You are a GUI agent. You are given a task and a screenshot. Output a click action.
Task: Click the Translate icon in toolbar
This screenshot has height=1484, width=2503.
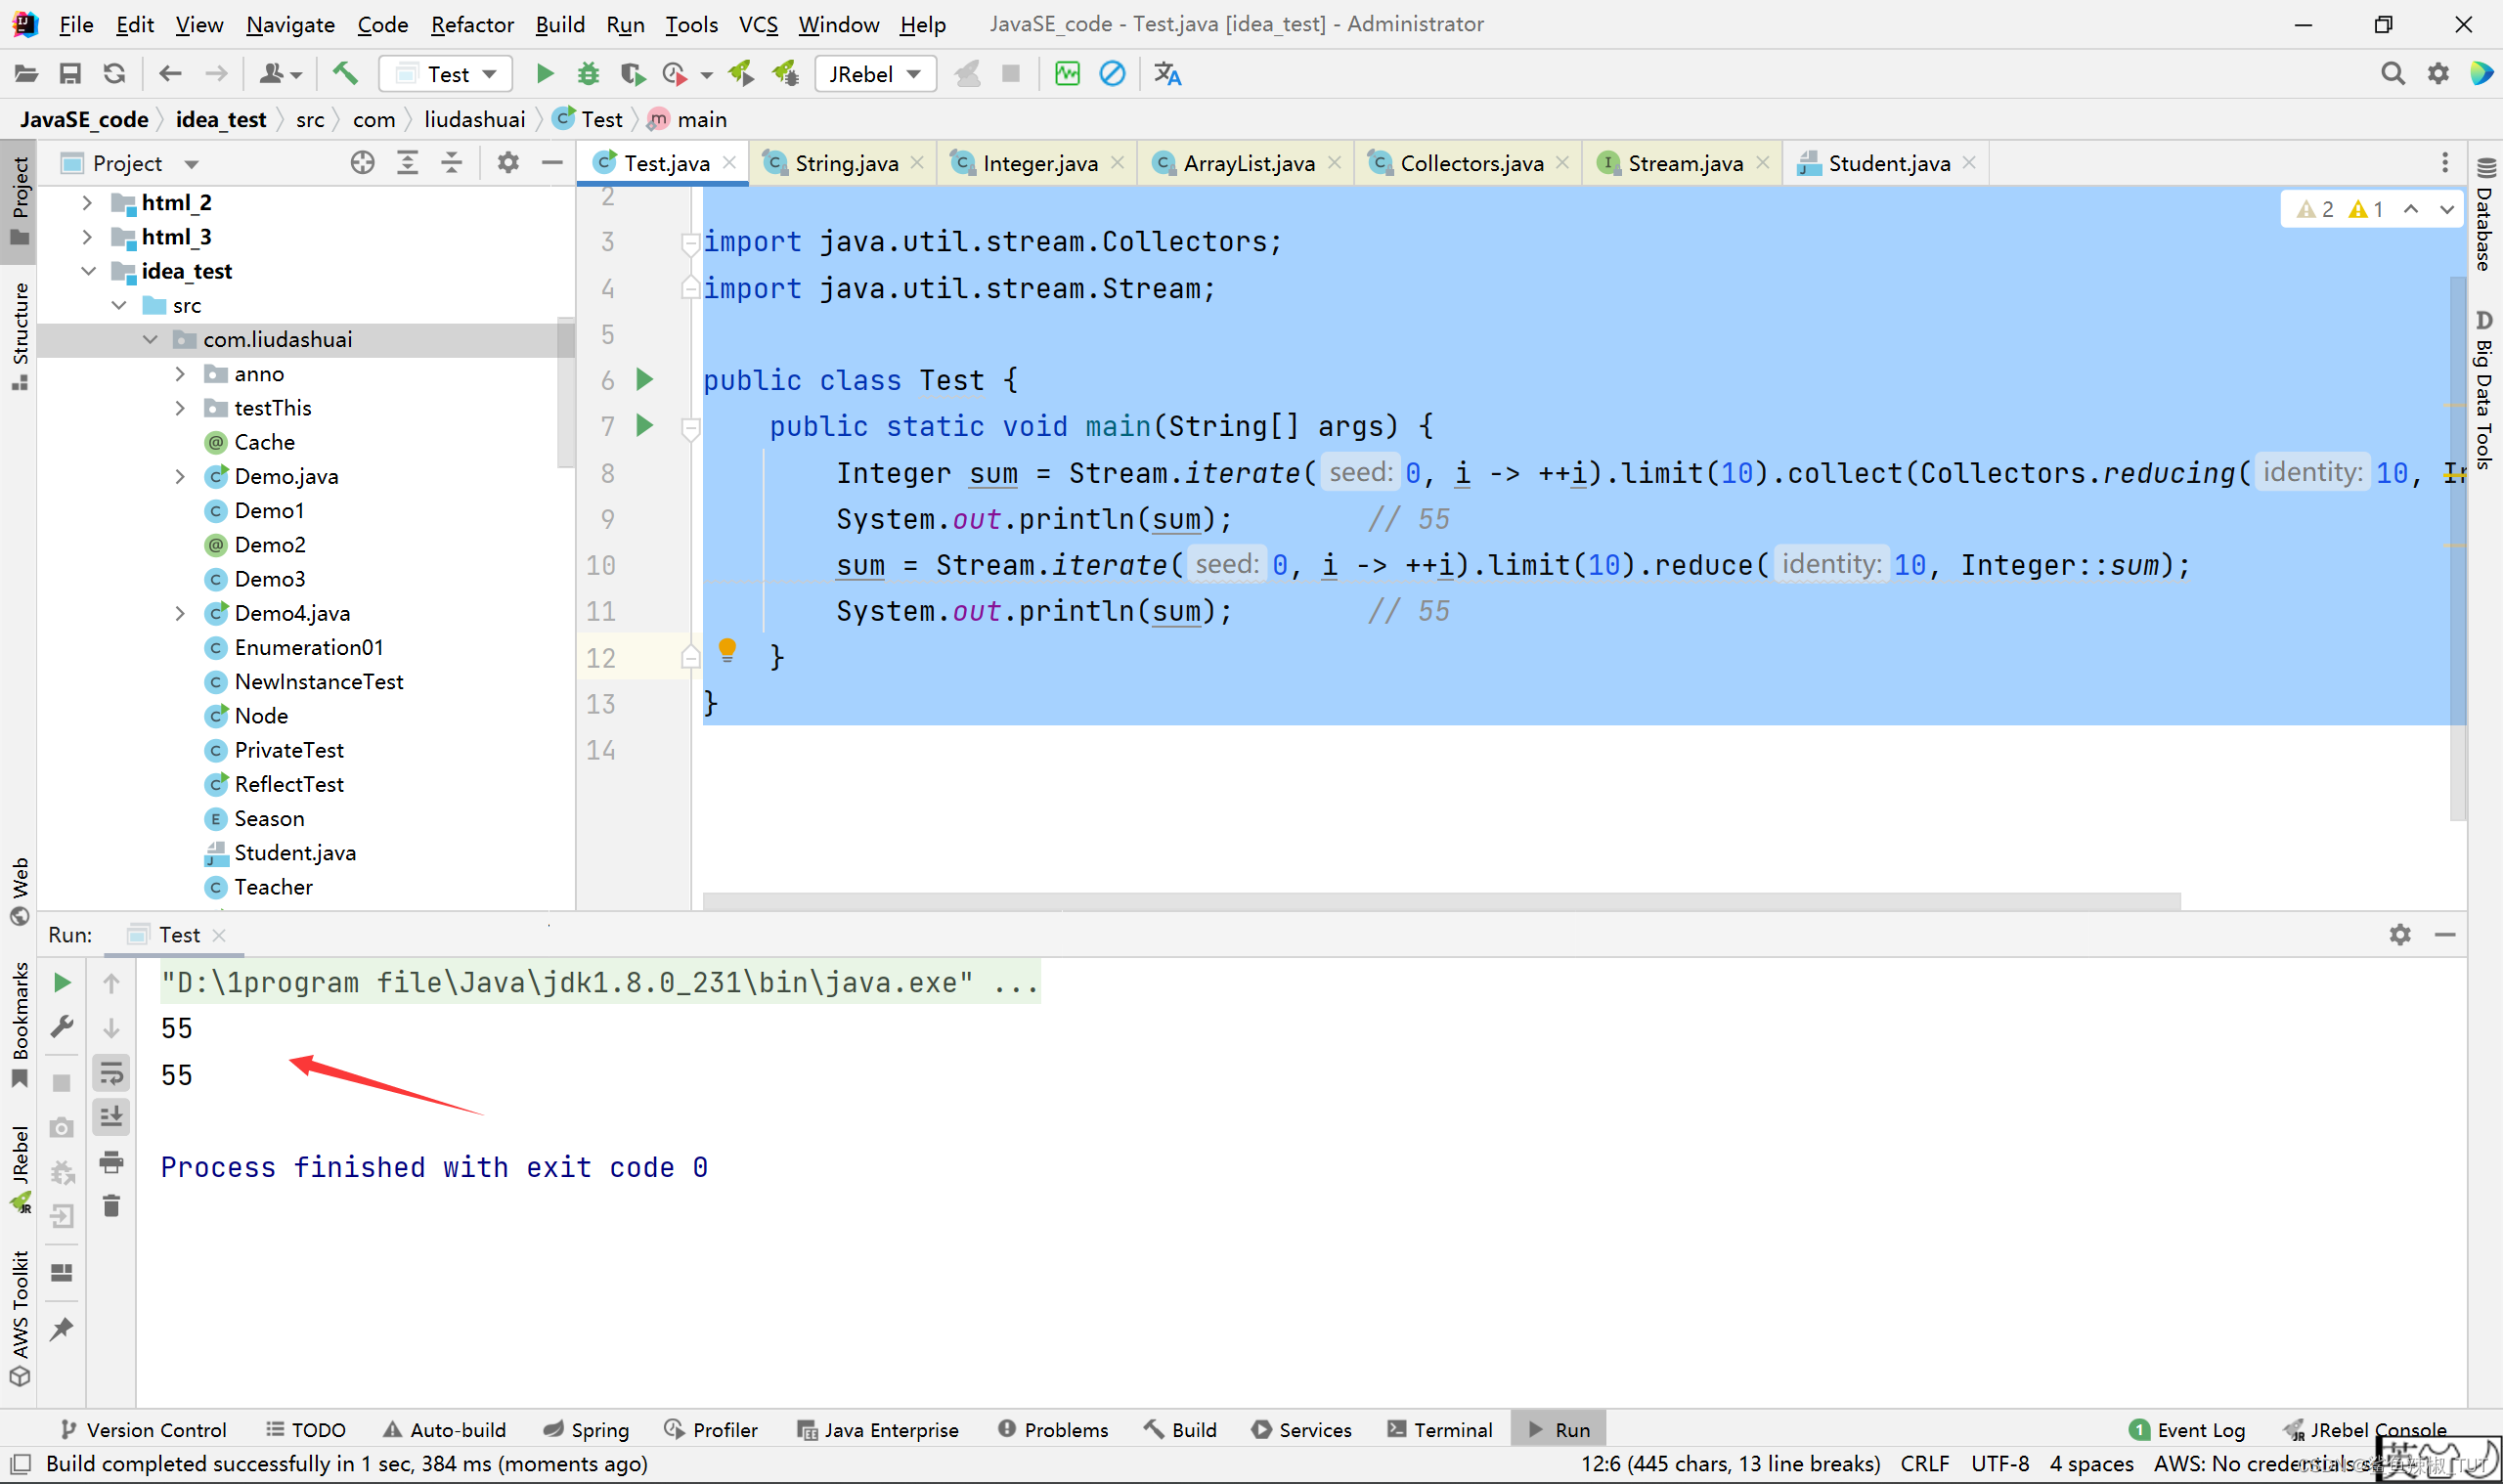click(x=1167, y=74)
